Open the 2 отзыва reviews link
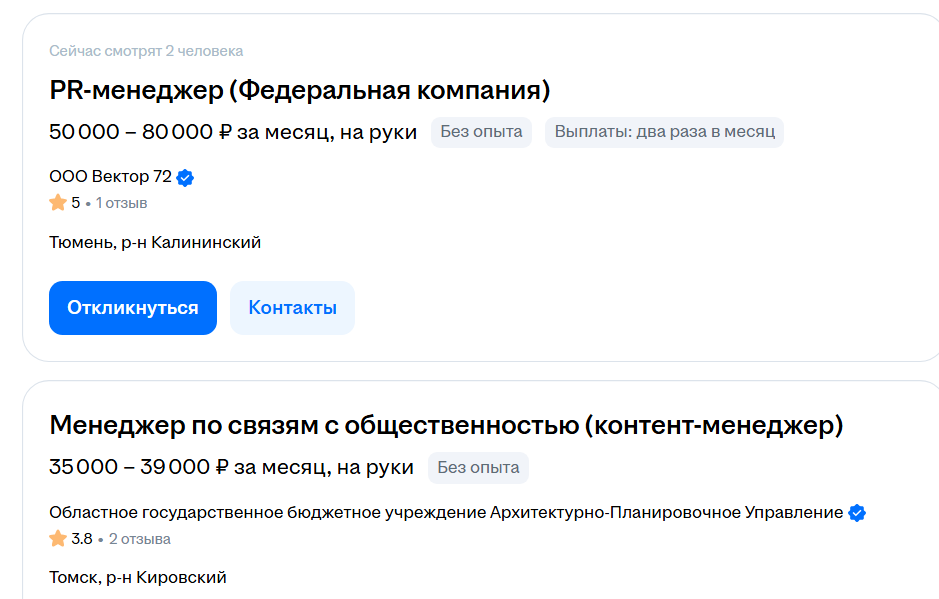 click(x=140, y=539)
